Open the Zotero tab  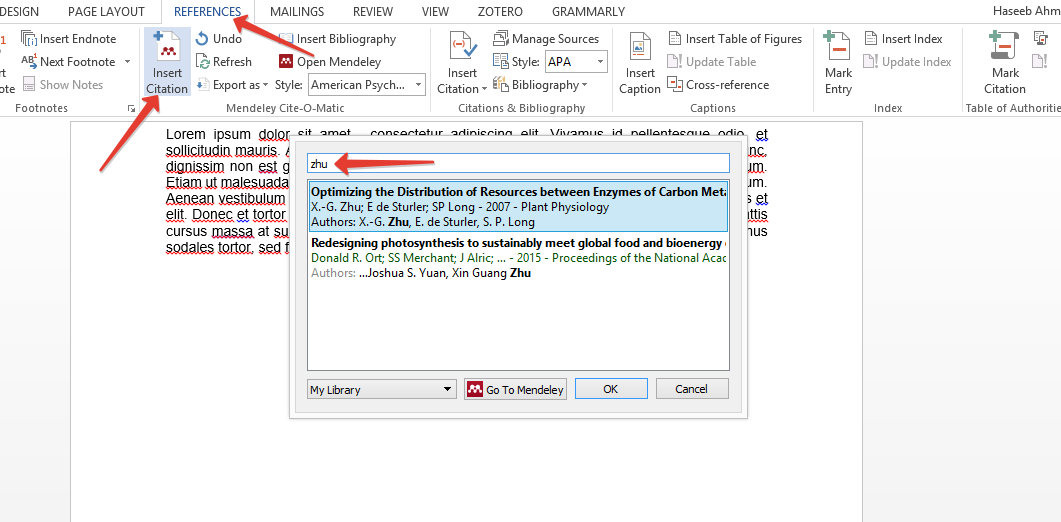(x=500, y=12)
